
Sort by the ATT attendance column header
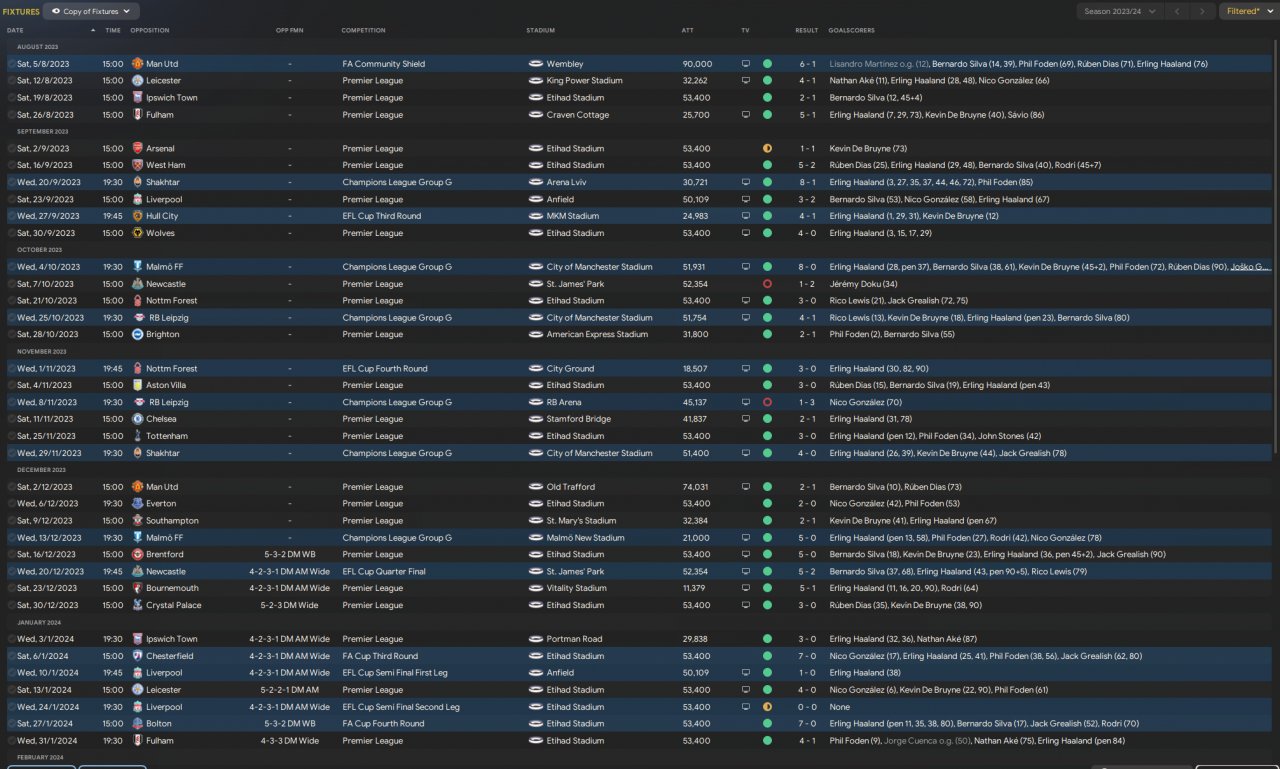click(688, 31)
